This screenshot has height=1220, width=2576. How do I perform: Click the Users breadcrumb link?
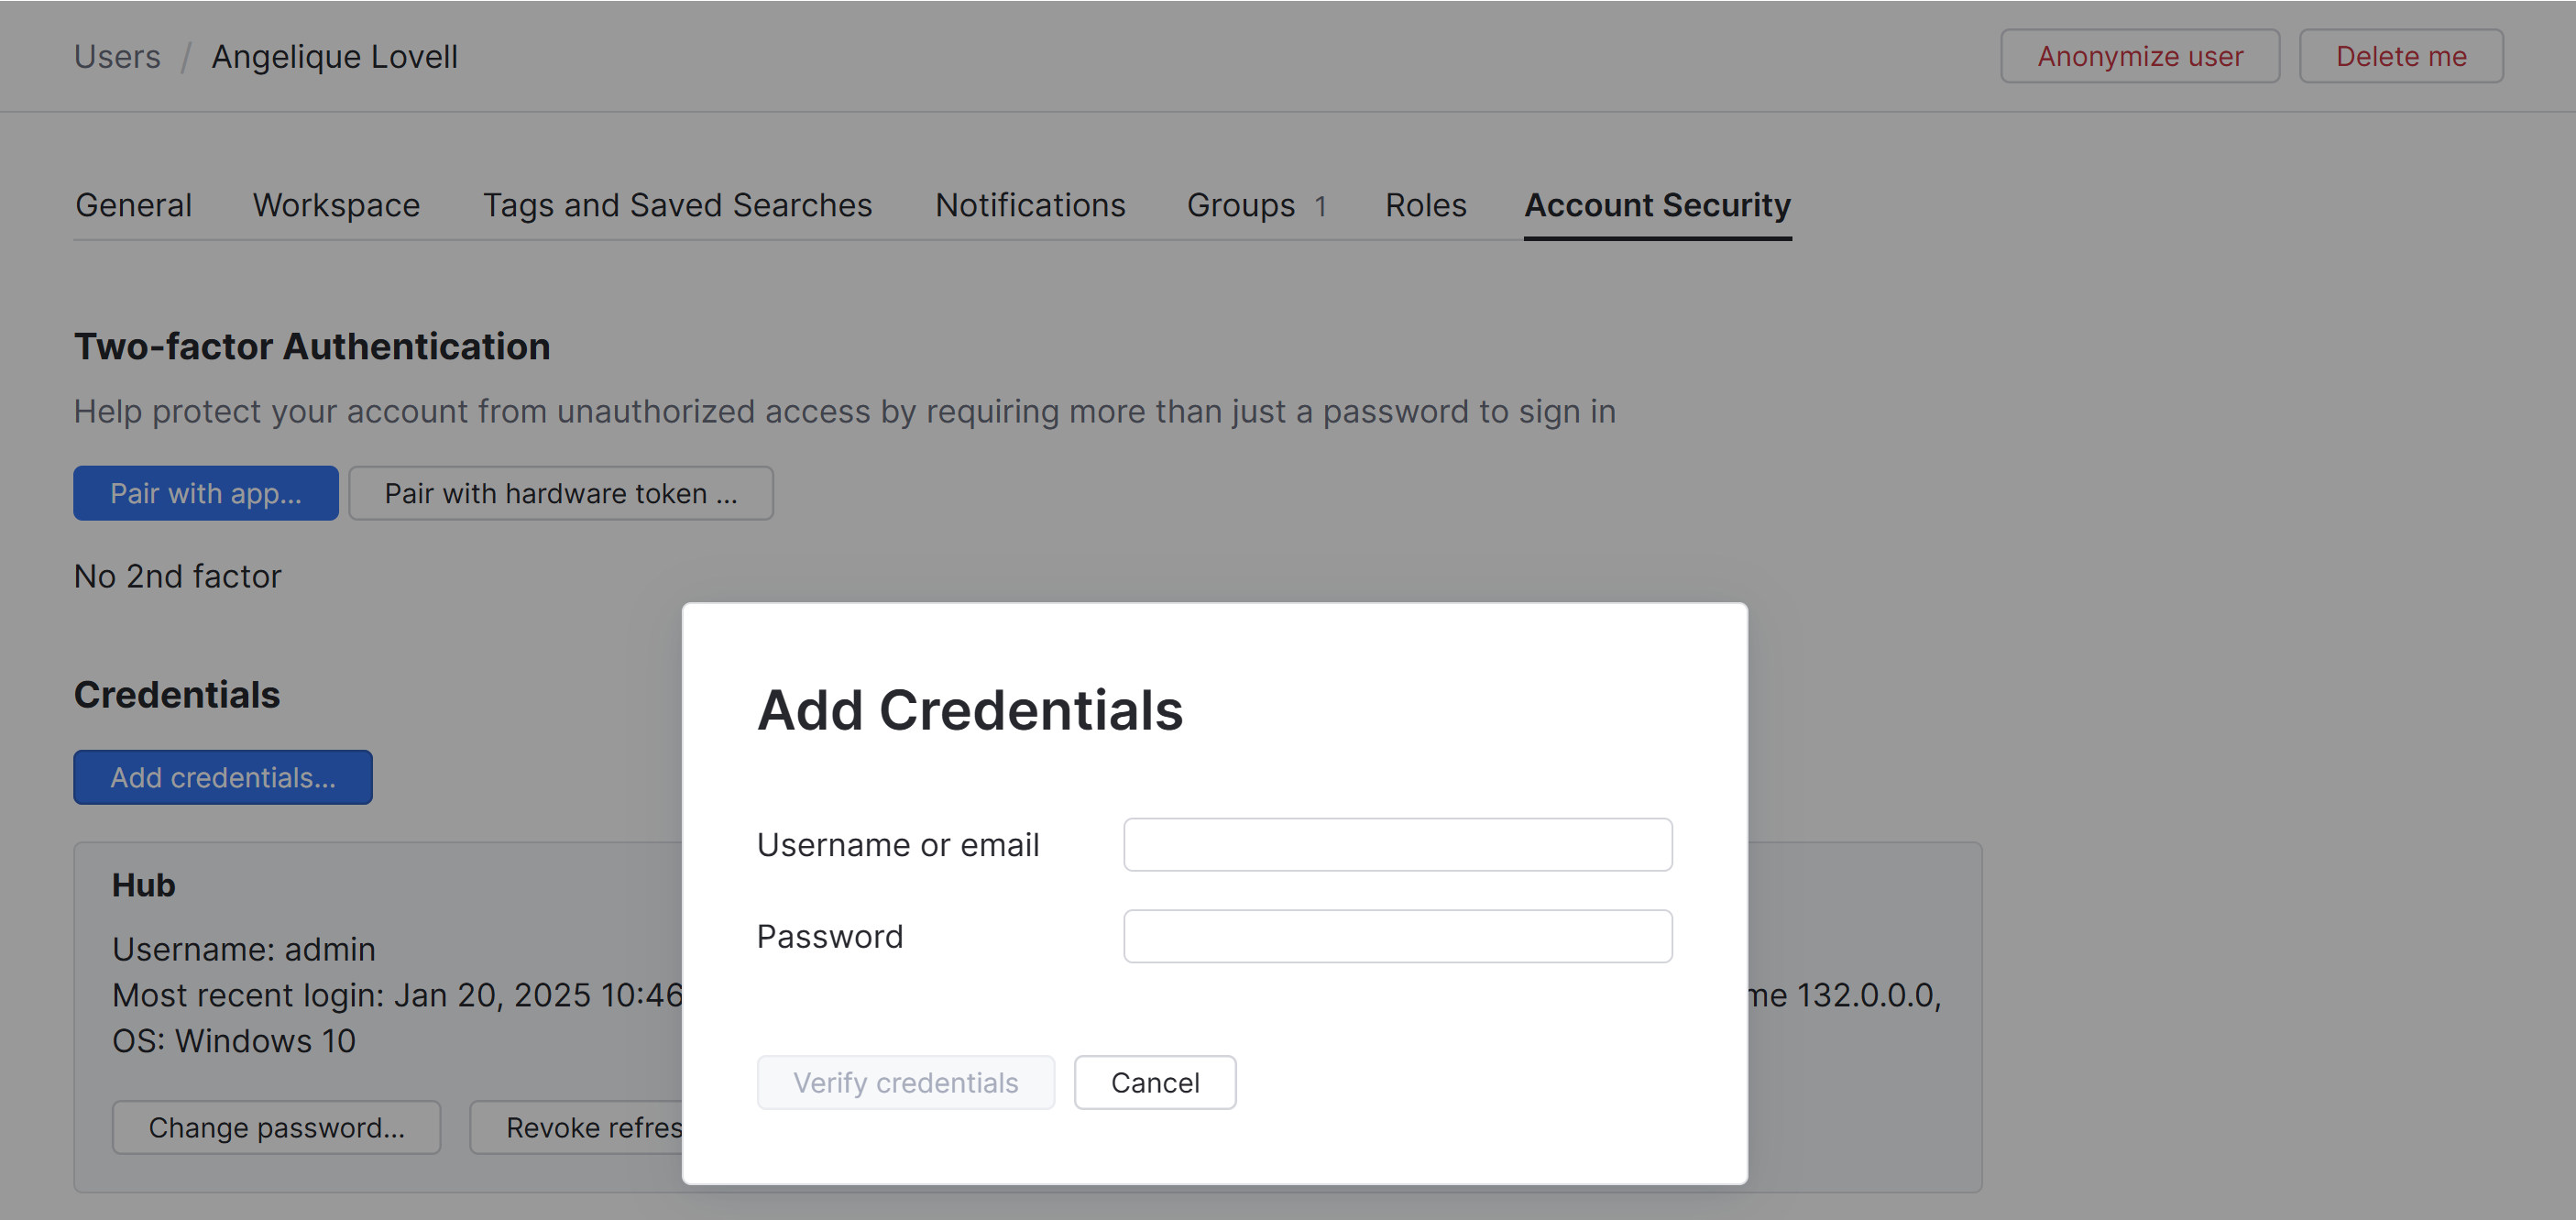117,56
